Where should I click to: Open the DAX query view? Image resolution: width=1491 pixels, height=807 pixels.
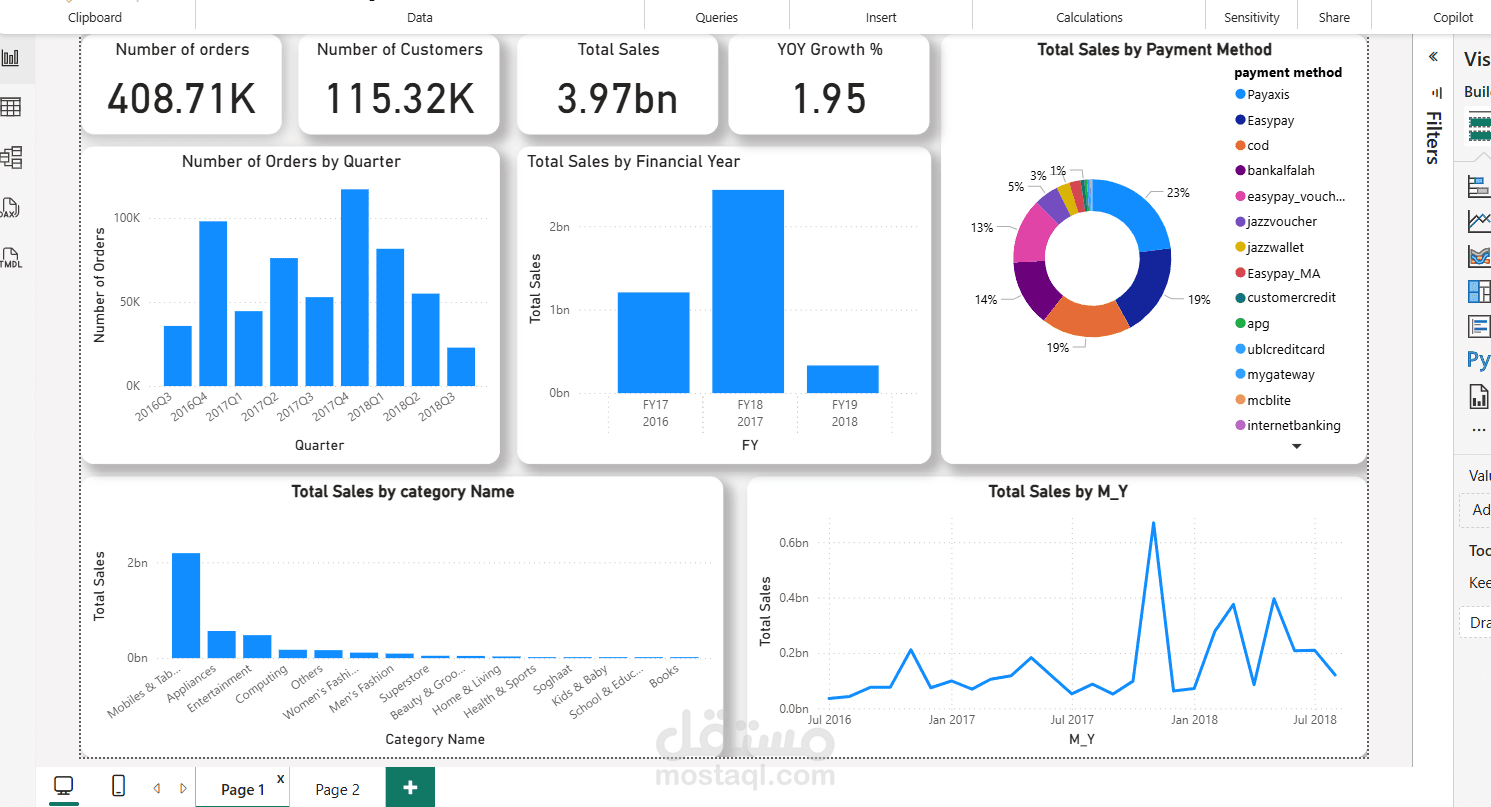pyautogui.click(x=13, y=207)
